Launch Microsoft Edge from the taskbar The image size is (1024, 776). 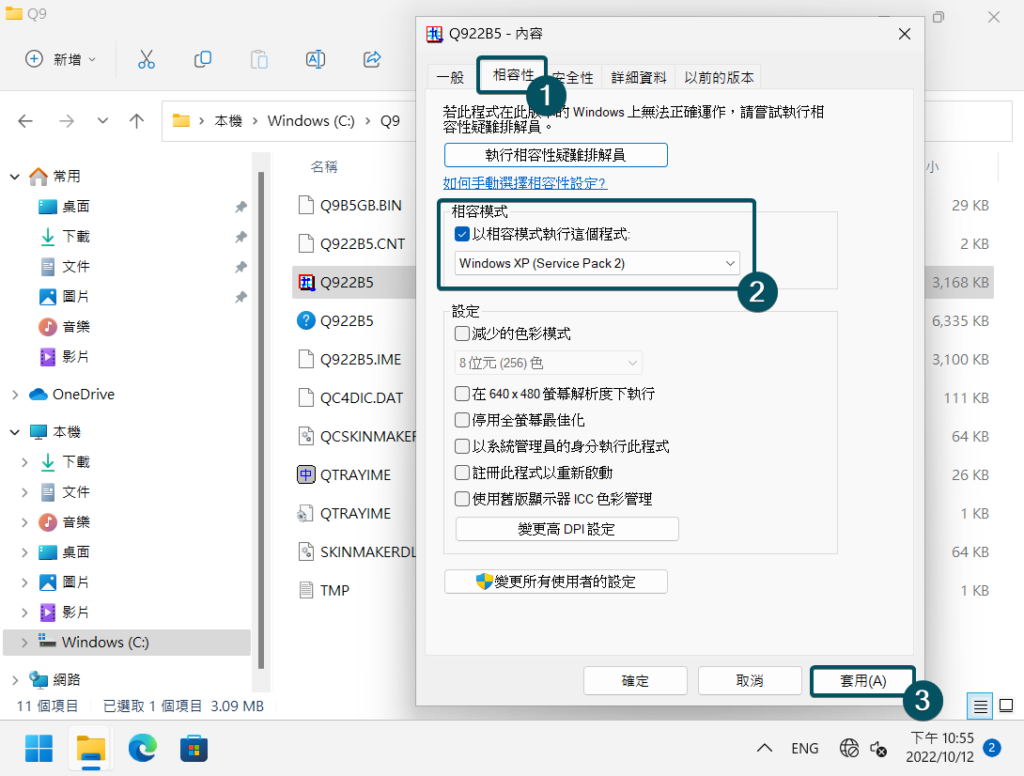click(142, 749)
